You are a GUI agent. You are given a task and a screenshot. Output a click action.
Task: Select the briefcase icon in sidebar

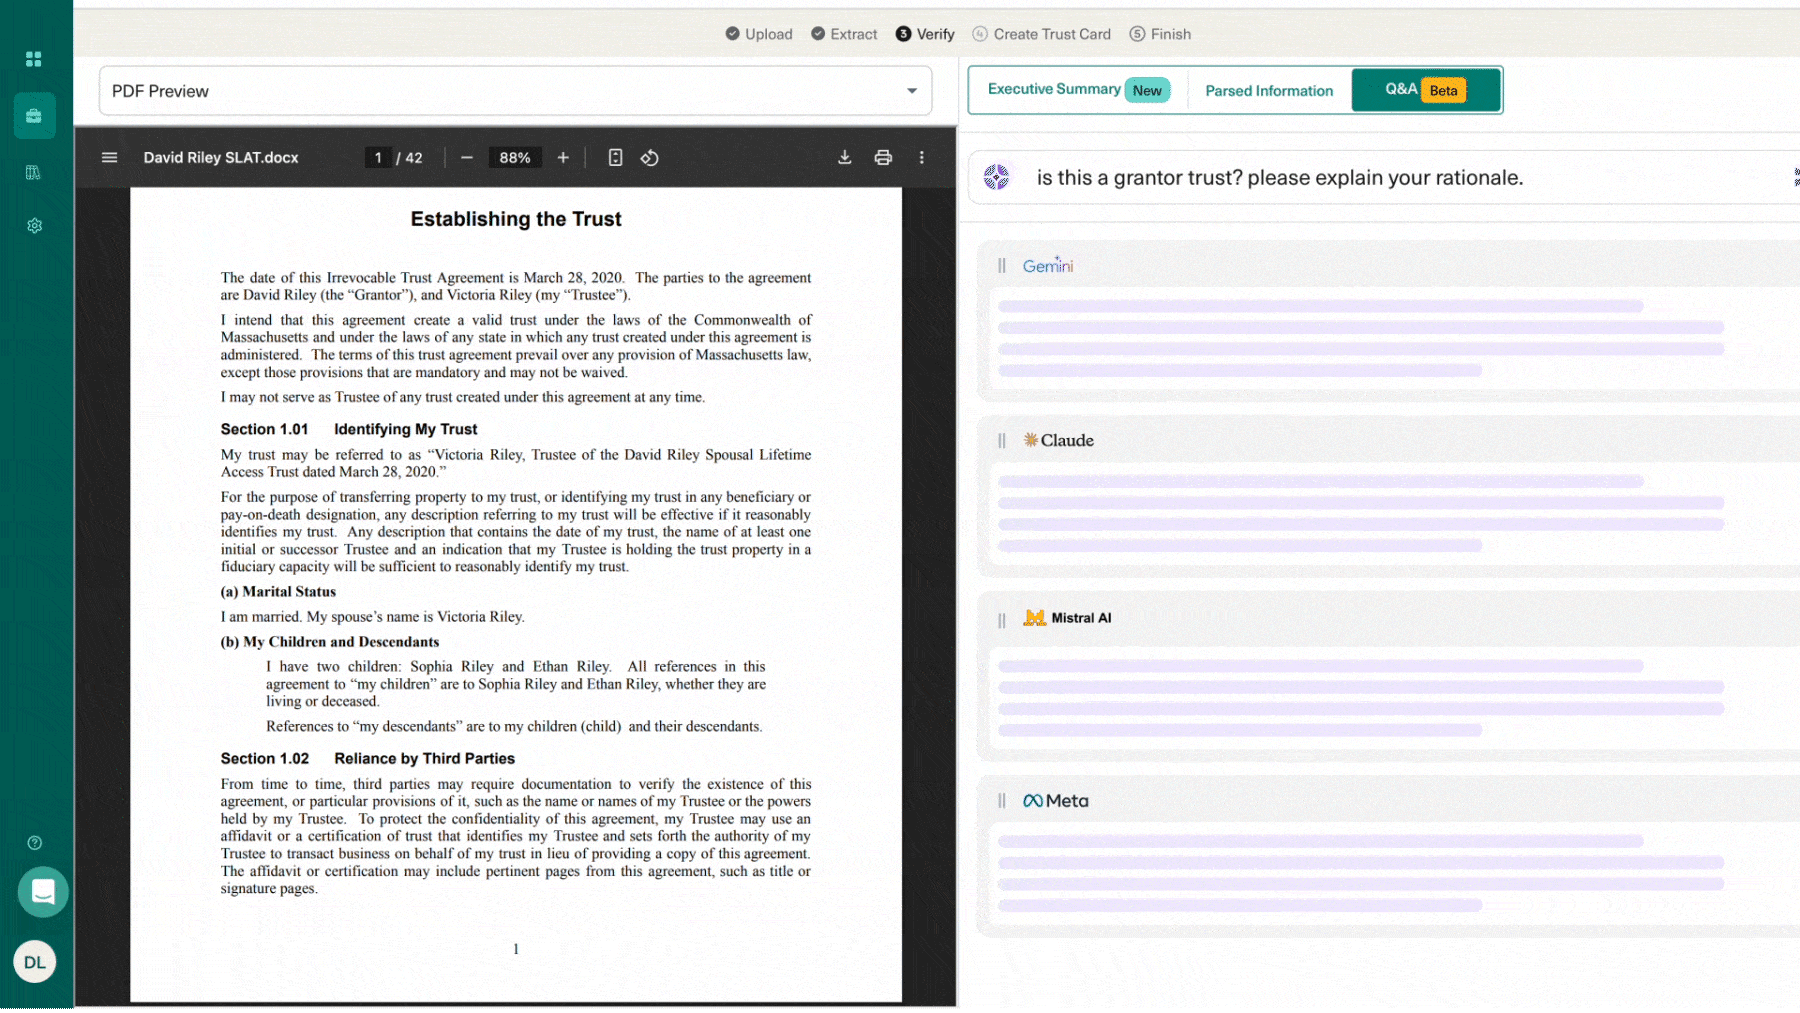tap(34, 116)
